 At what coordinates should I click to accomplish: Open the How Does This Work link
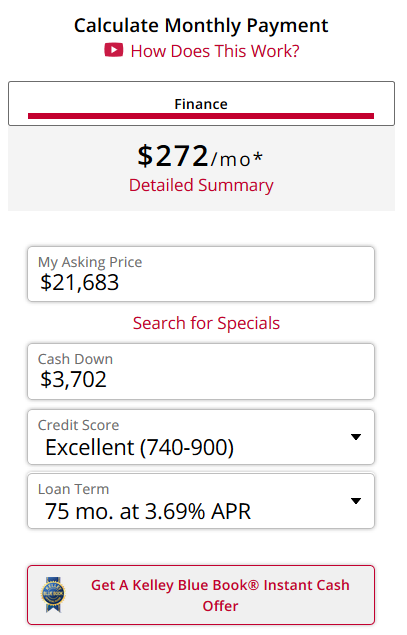coord(215,51)
